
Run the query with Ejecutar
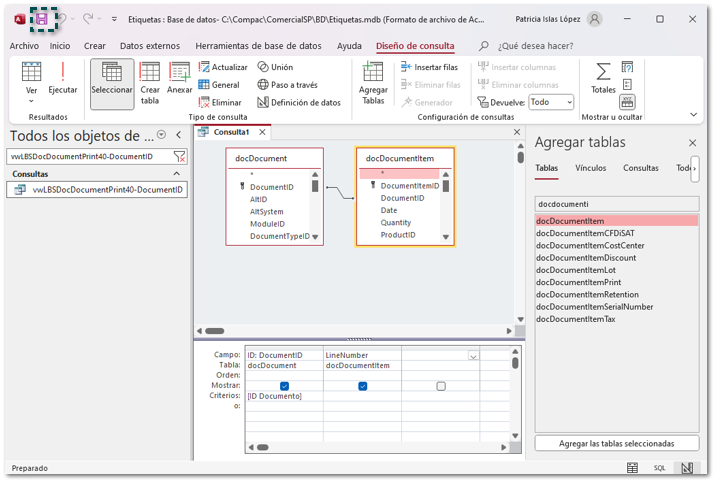[x=63, y=78]
